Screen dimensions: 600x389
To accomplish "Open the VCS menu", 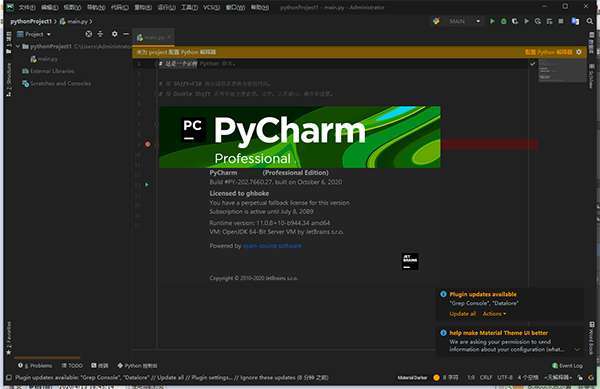I will click(212, 7).
